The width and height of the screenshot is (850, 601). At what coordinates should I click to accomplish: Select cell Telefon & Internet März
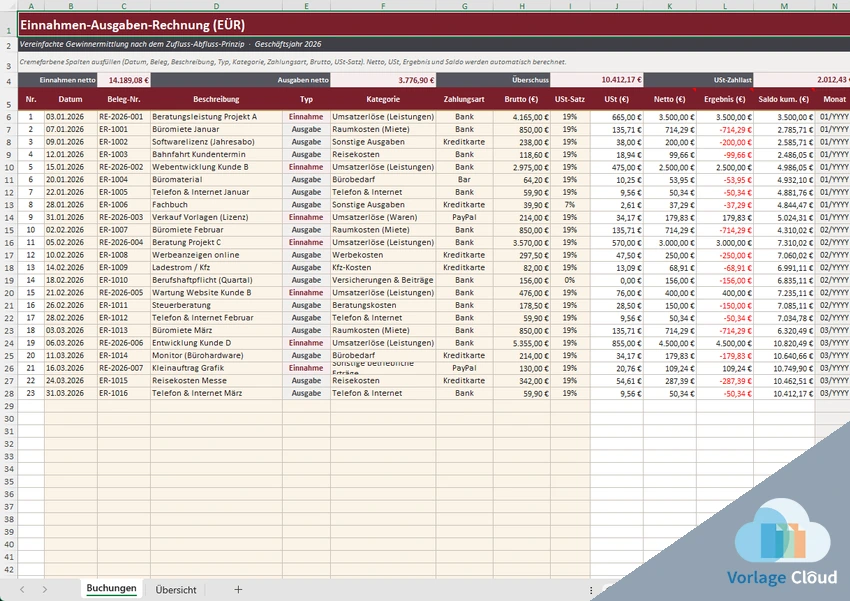(x=216, y=393)
